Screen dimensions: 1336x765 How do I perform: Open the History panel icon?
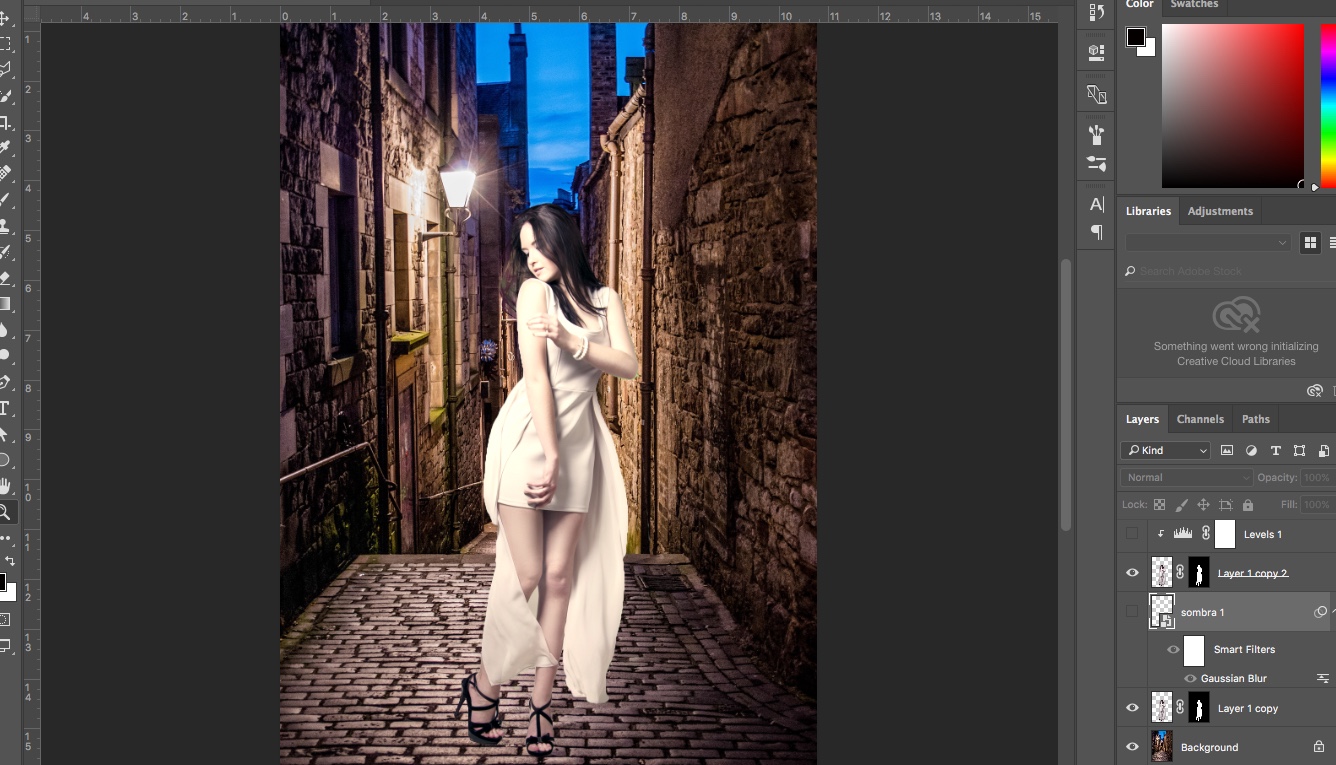point(1096,12)
